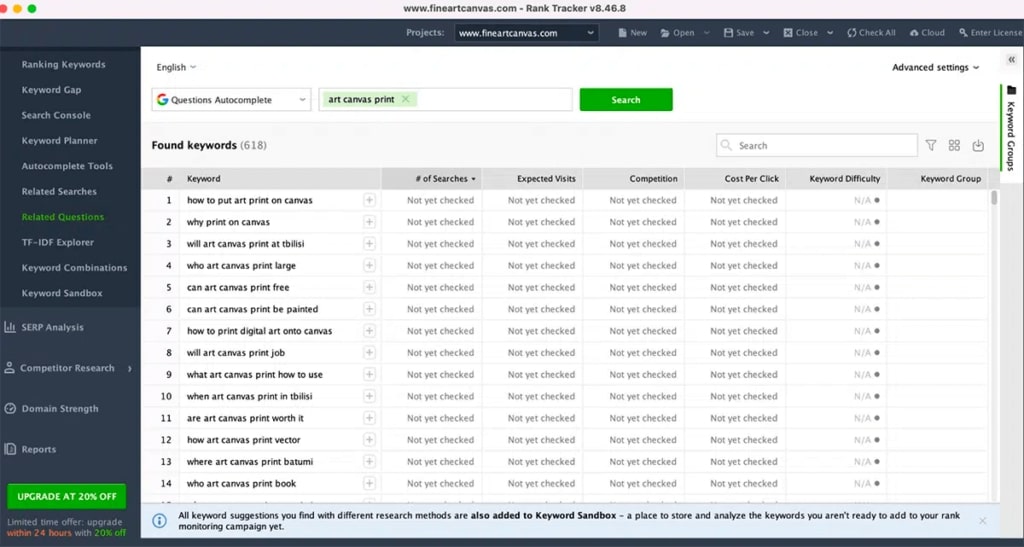1024x547 pixels.
Task: Open Keyword Combinations in sidebar
Action: pos(74,268)
